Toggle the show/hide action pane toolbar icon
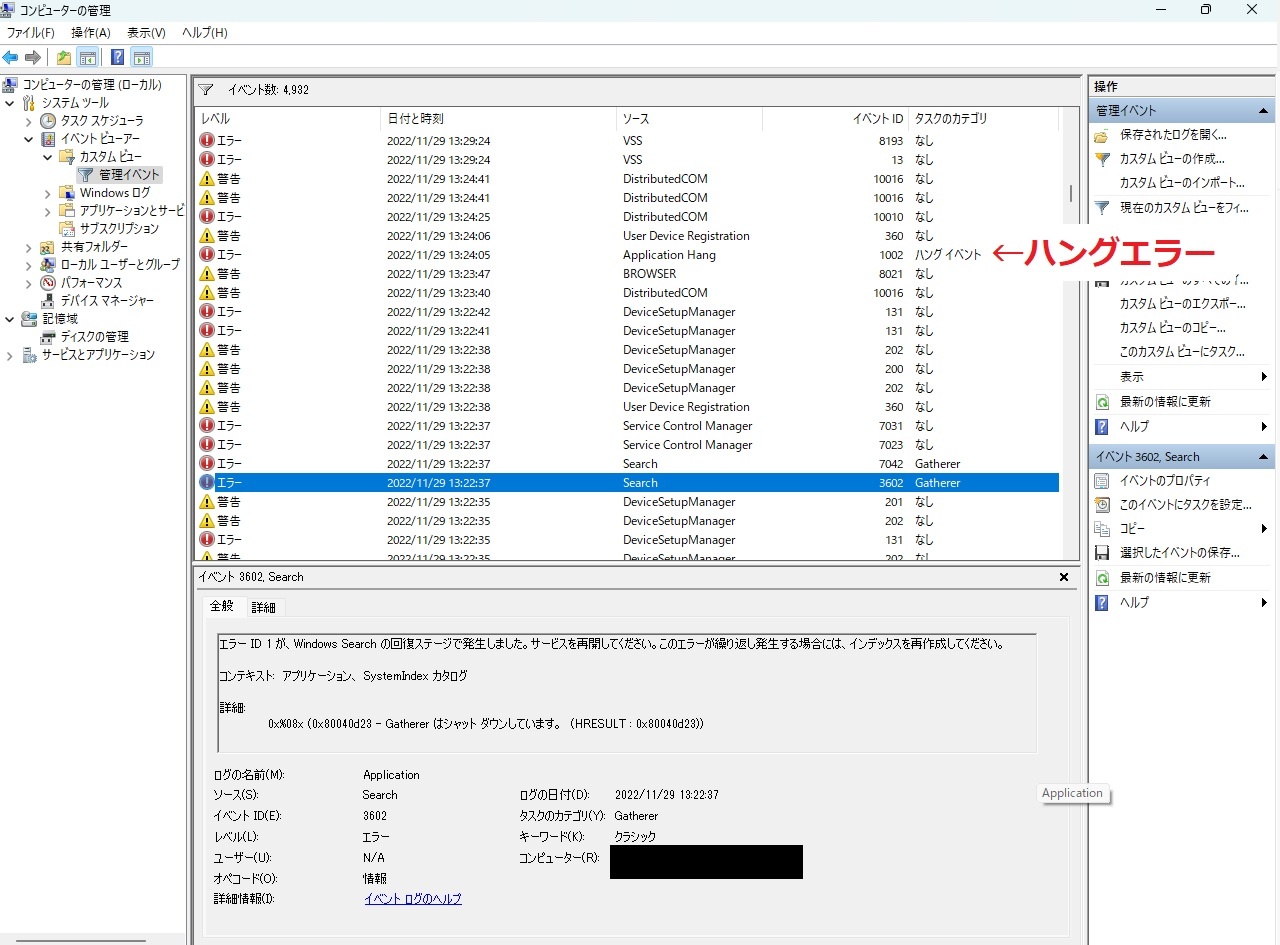The width and height of the screenshot is (1280, 945). [142, 57]
